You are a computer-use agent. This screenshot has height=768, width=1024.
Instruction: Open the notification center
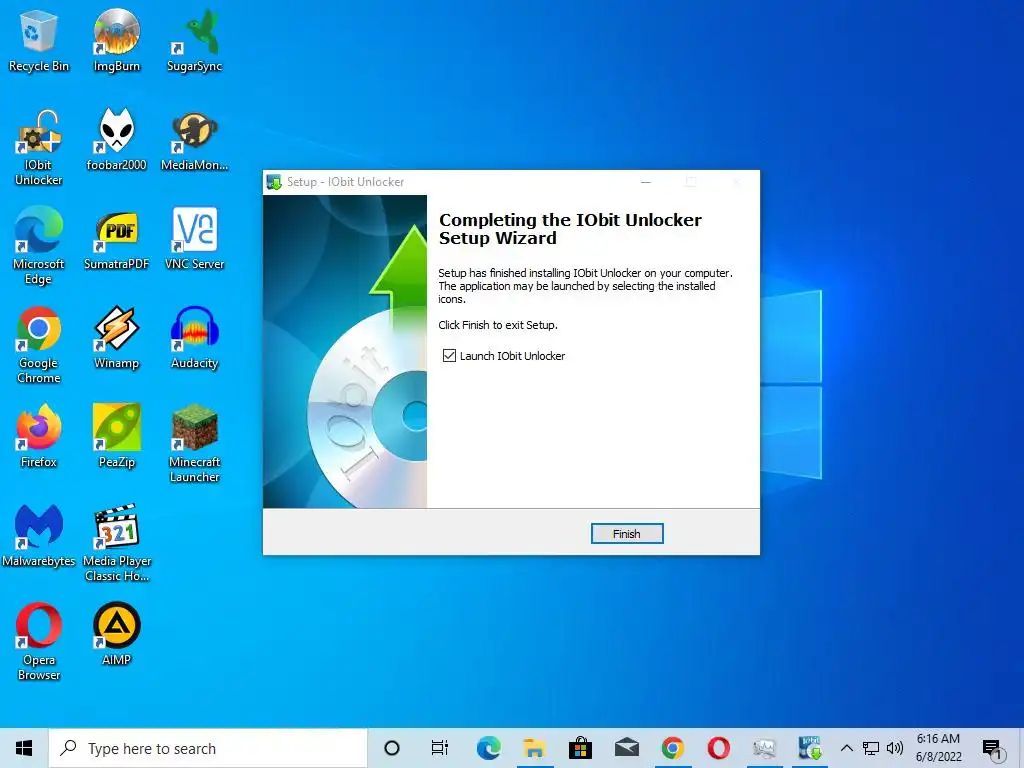tap(992, 749)
